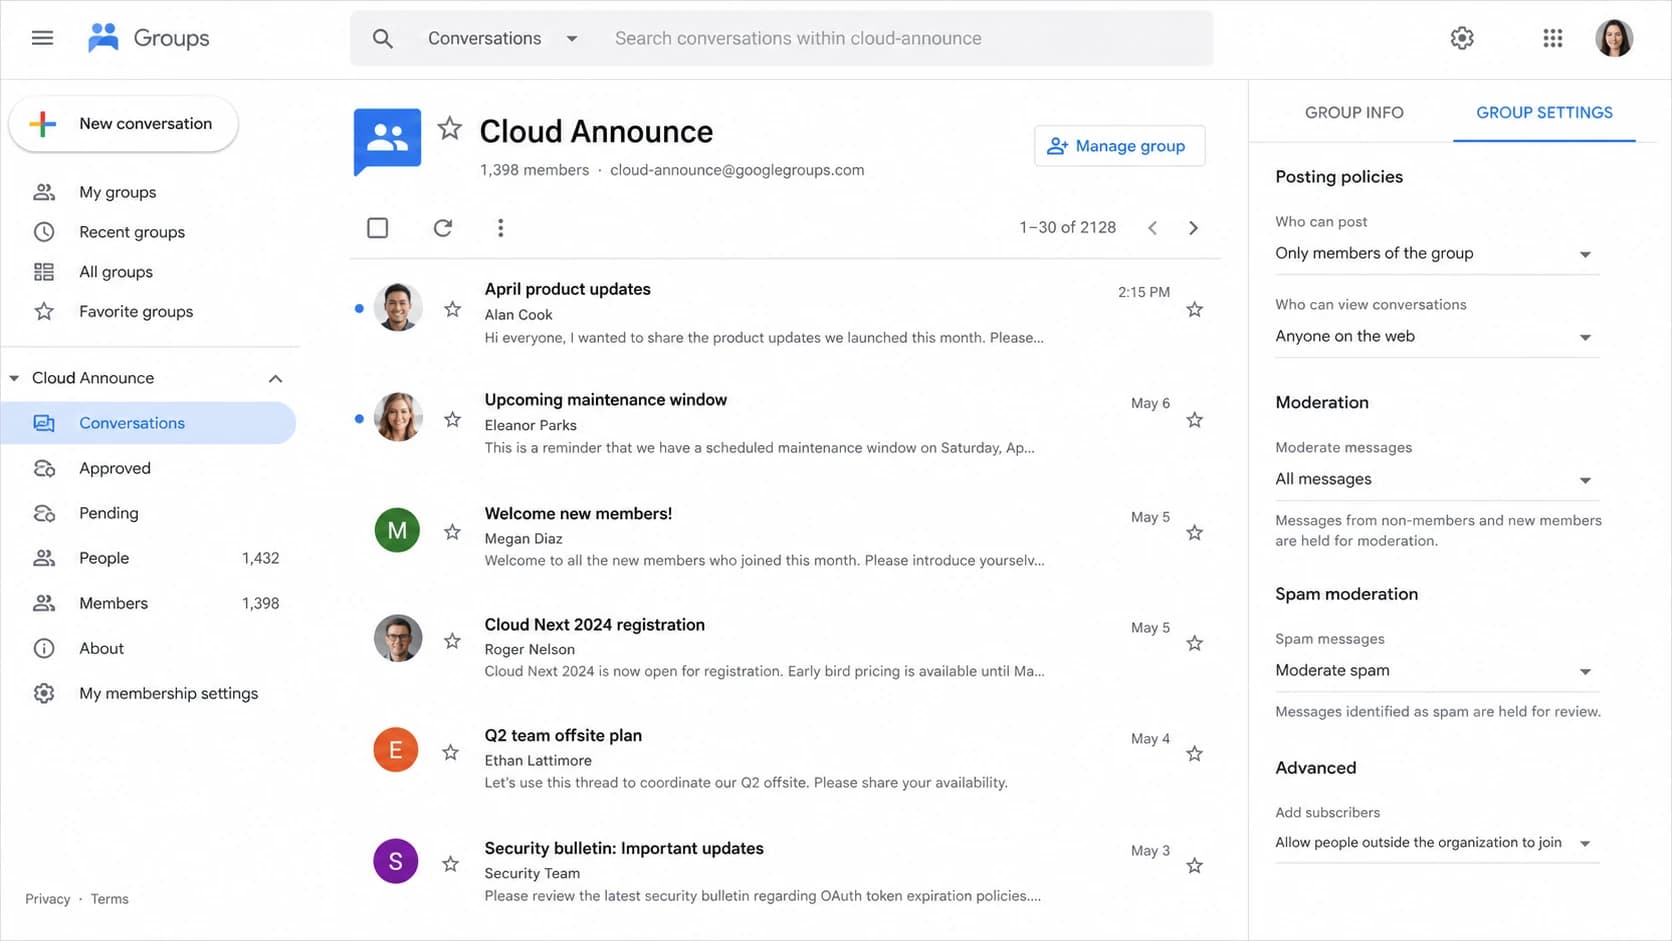This screenshot has height=941, width=1672.
Task: Star Welcome new members beside avatar
Action: pos(452,532)
